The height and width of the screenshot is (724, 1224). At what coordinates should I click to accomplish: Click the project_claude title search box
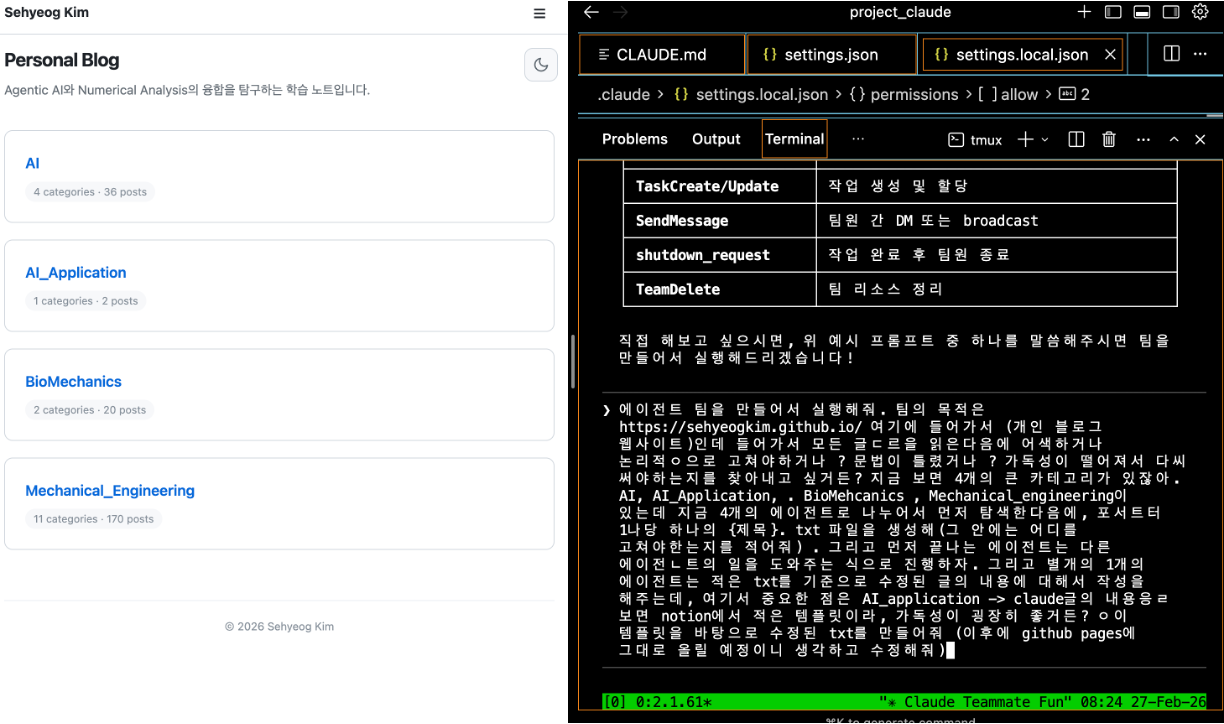(x=900, y=12)
